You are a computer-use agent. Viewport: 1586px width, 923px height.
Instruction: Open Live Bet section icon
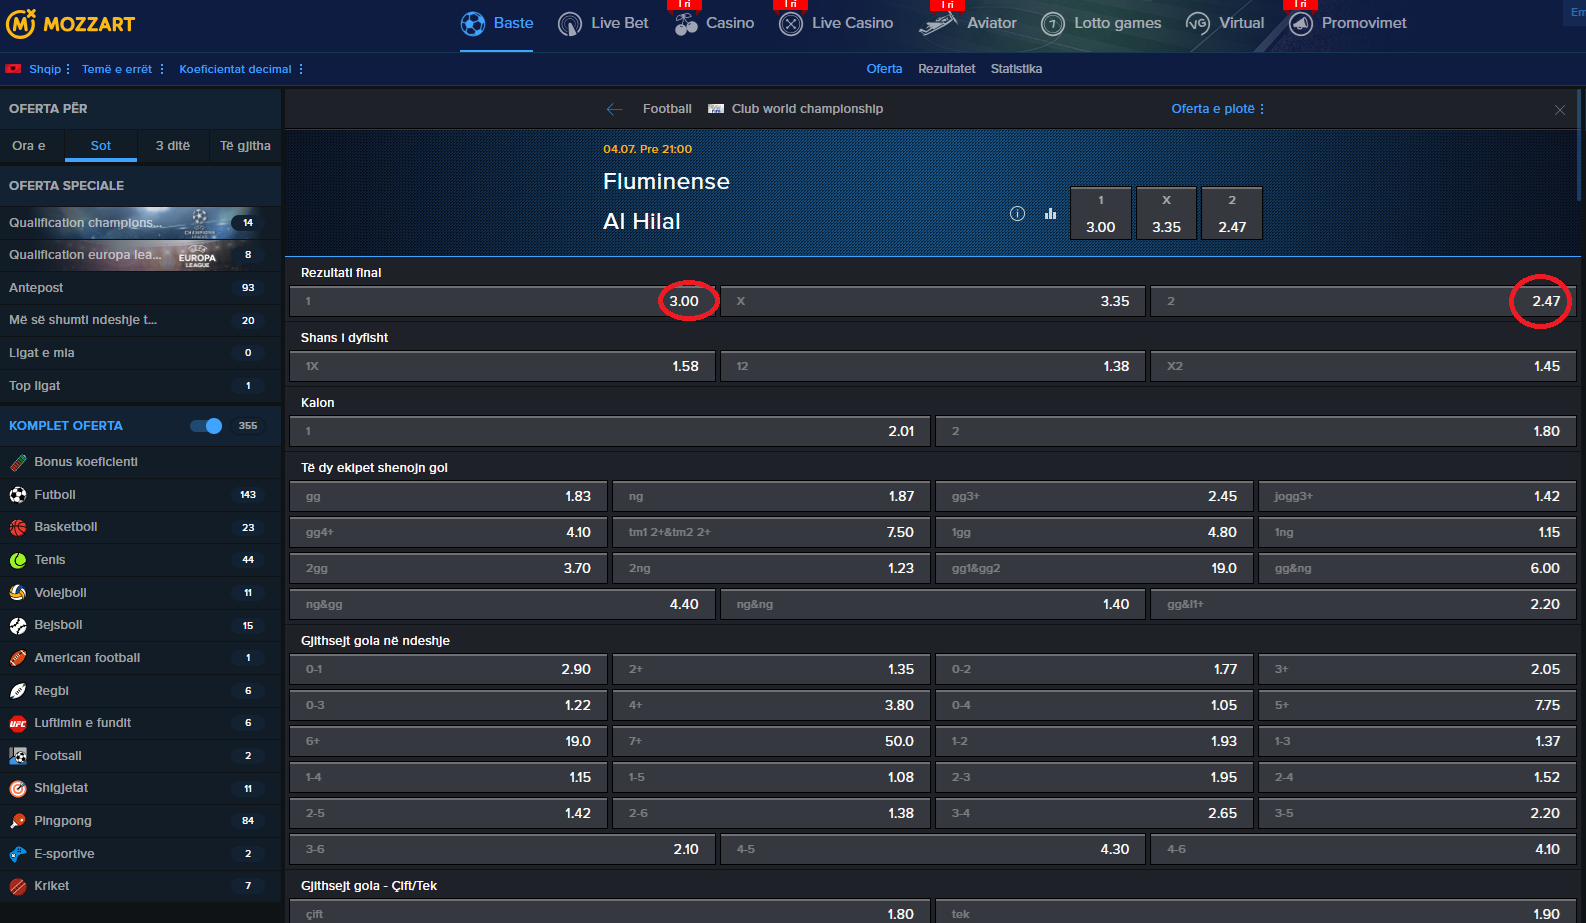pyautogui.click(x=570, y=23)
